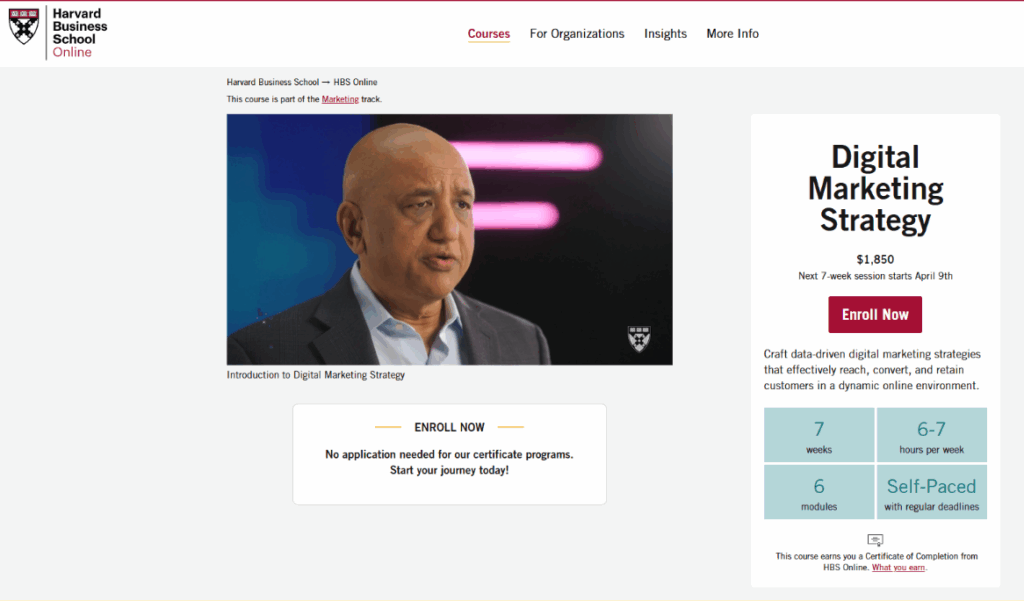Open the More Info menu
Image resolution: width=1024 pixels, height=601 pixels.
pos(732,33)
